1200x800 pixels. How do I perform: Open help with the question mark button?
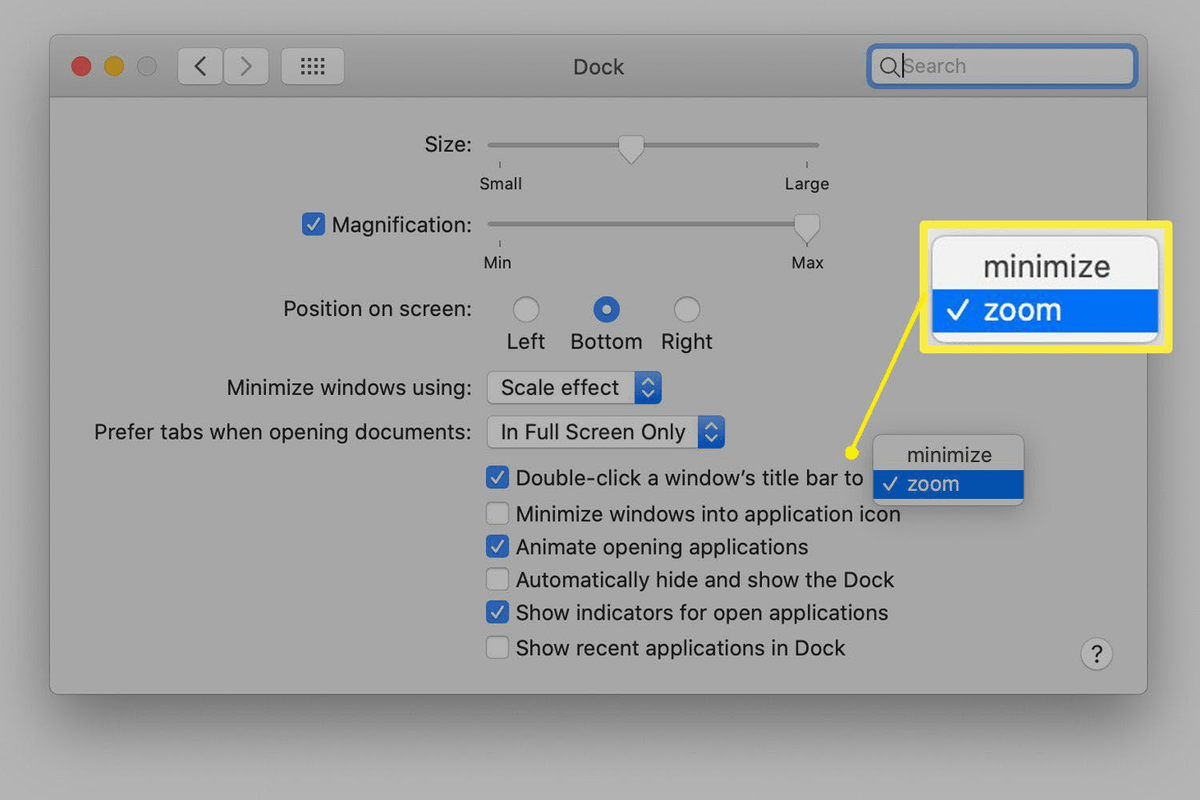click(x=1097, y=654)
